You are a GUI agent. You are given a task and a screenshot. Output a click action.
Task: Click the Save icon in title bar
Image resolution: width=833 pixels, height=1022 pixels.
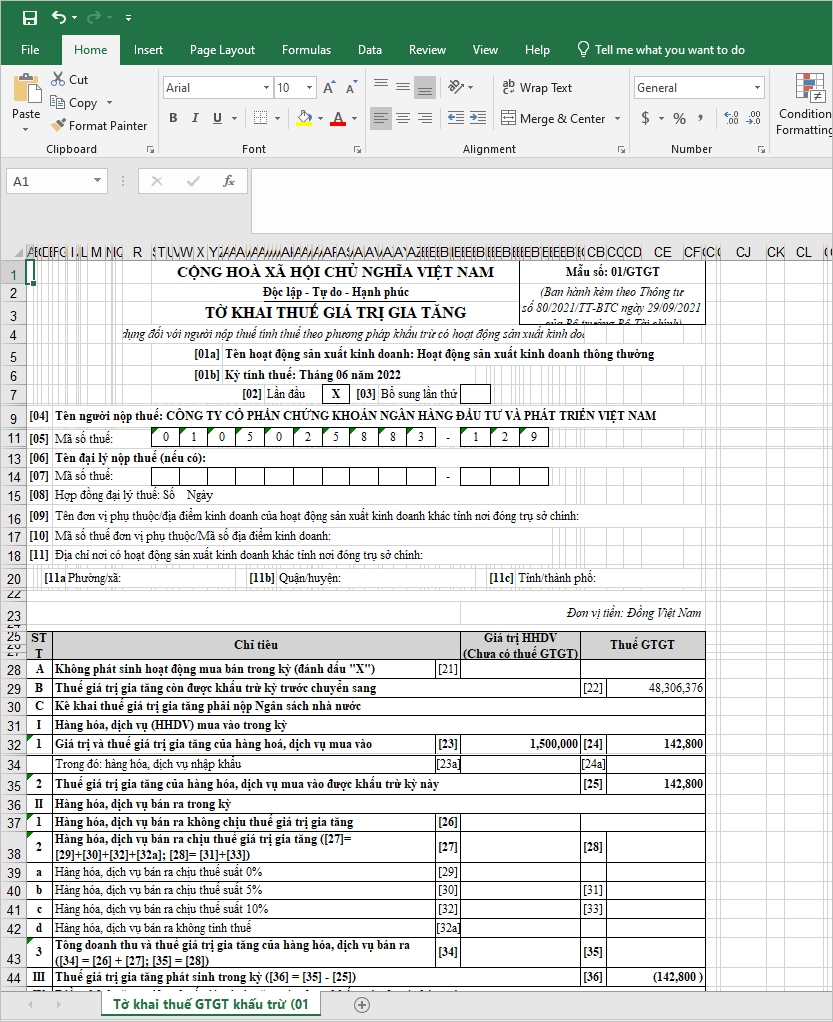tap(29, 17)
